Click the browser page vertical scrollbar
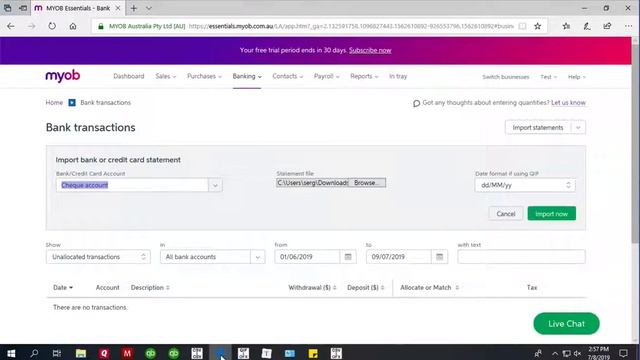This screenshot has height=360, width=640. coord(635,143)
